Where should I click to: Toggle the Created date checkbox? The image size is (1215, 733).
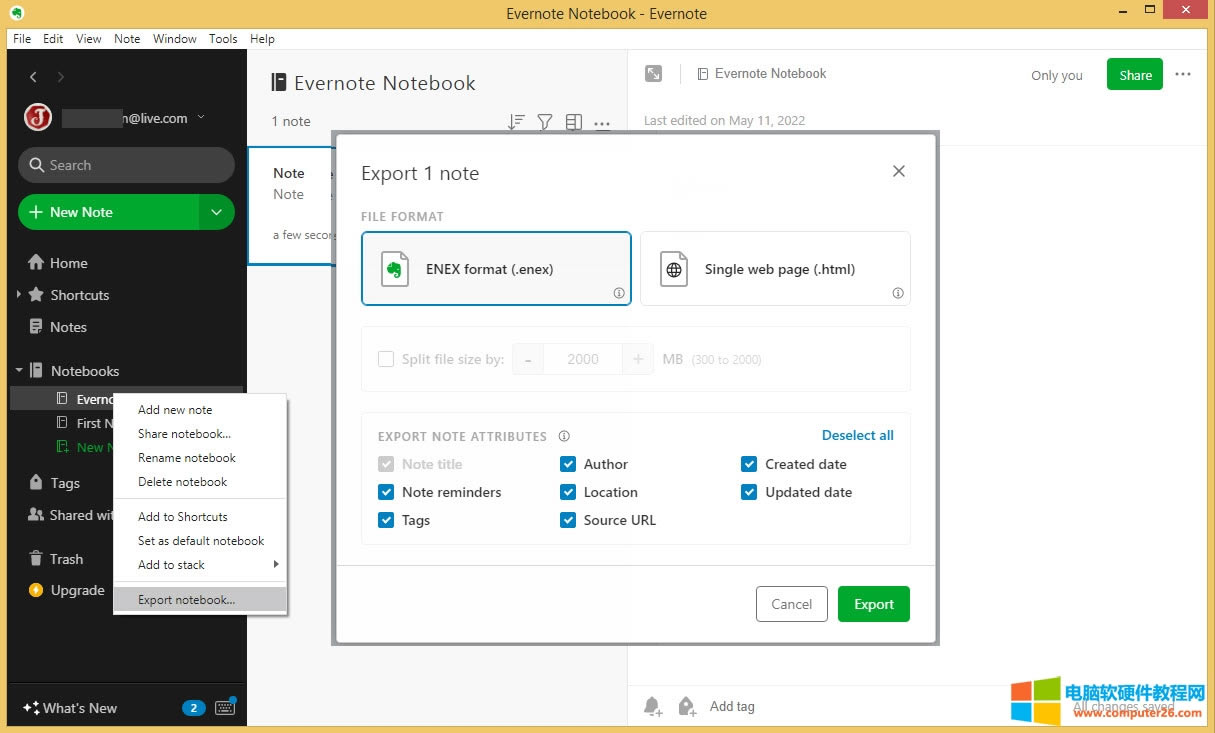[x=749, y=464]
